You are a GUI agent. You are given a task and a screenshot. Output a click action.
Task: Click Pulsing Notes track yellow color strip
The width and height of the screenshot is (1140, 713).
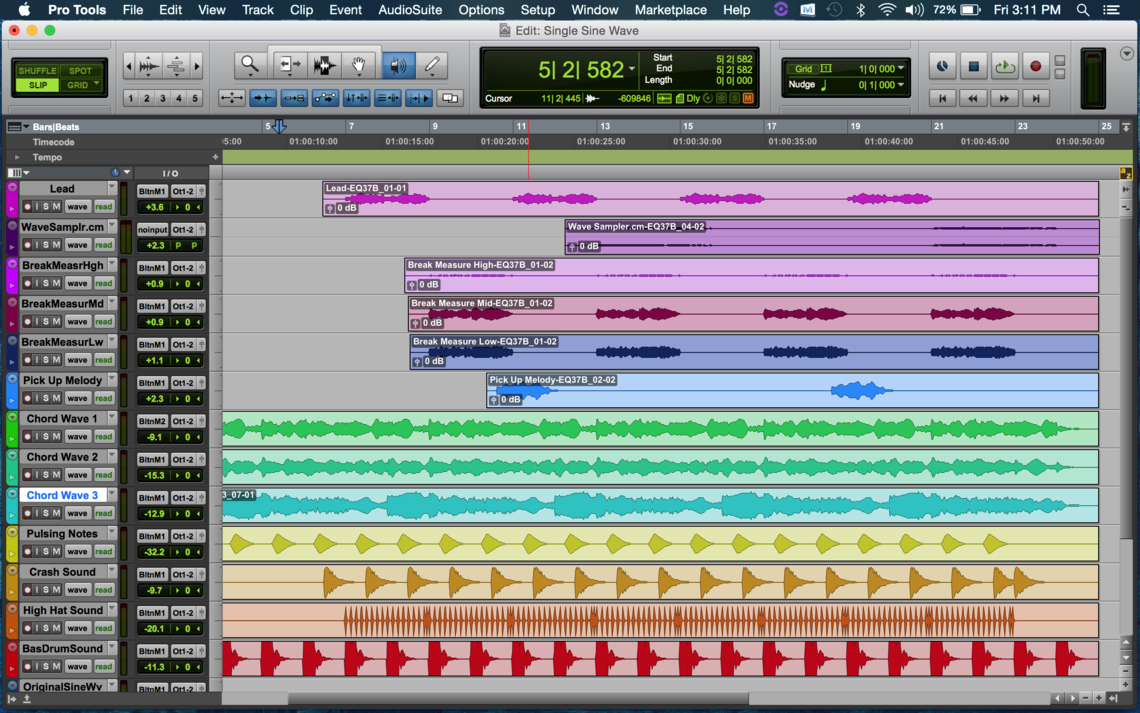[x=12, y=544]
